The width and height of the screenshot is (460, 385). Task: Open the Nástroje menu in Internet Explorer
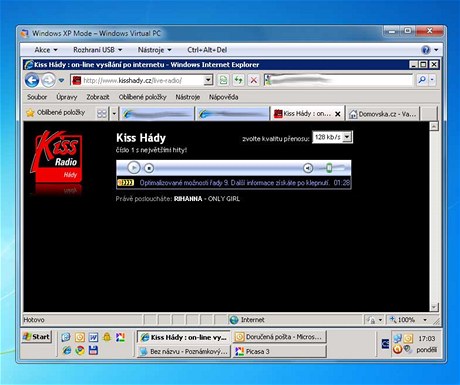point(188,97)
